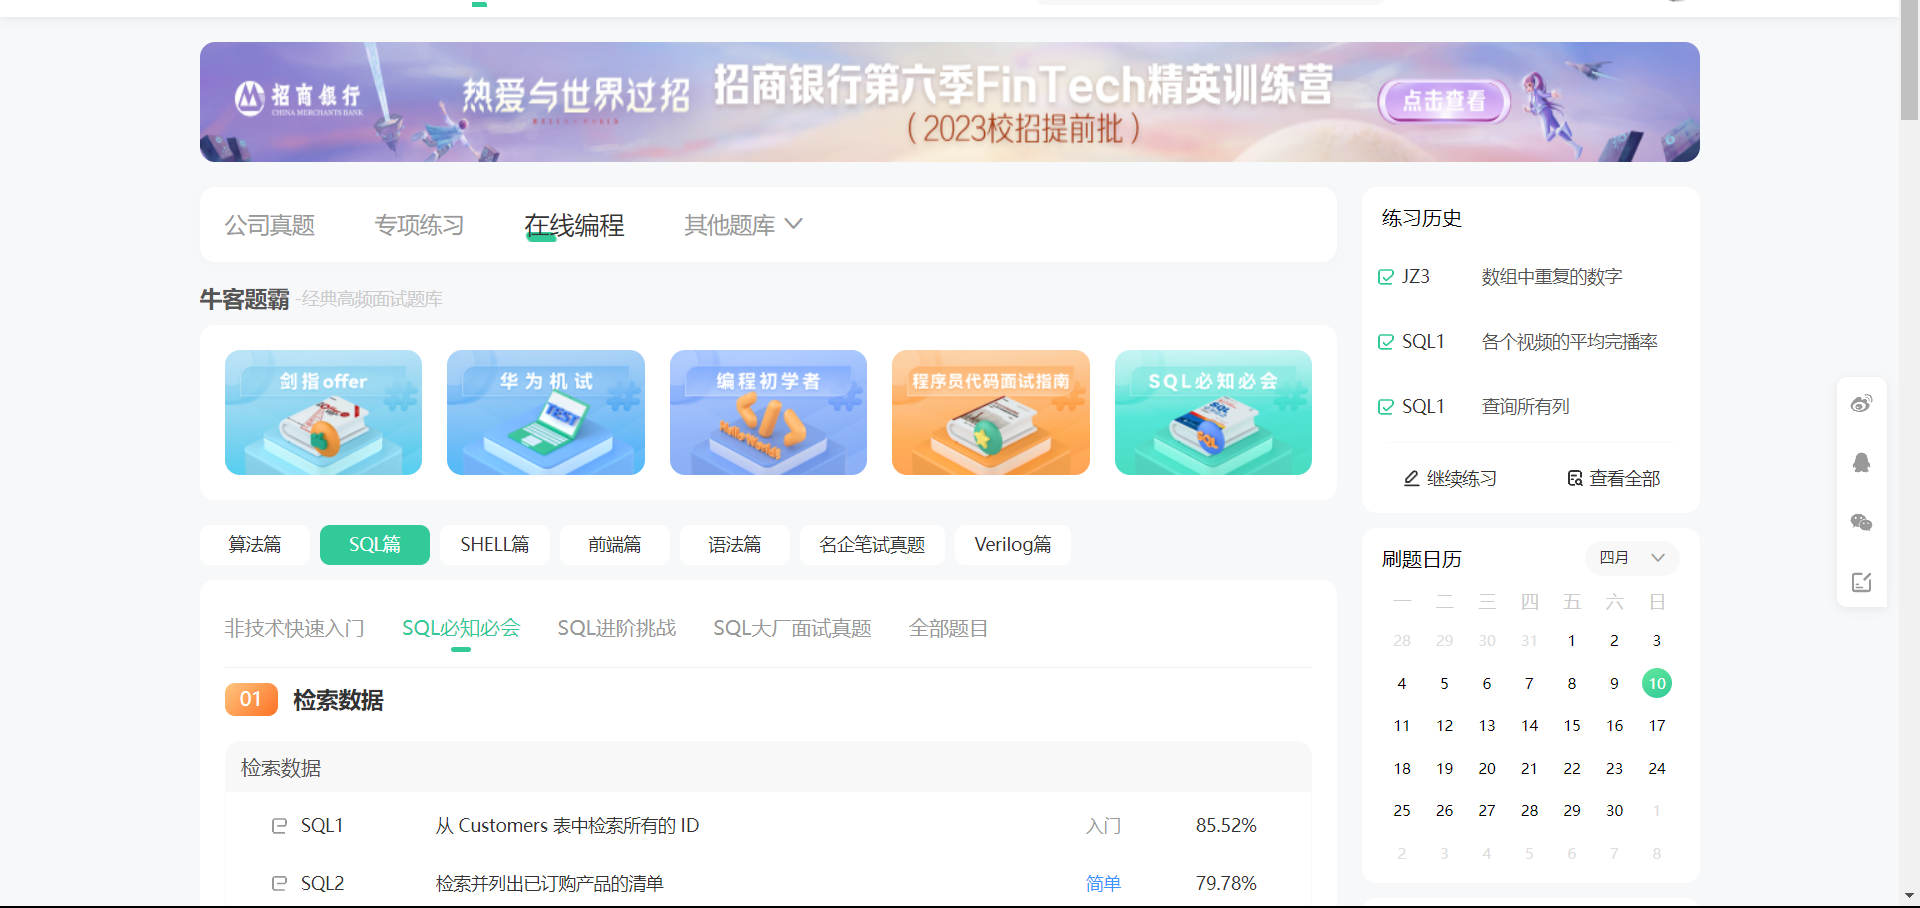The width and height of the screenshot is (1920, 908).
Task: Select calendar date 10
Action: 1657,683
